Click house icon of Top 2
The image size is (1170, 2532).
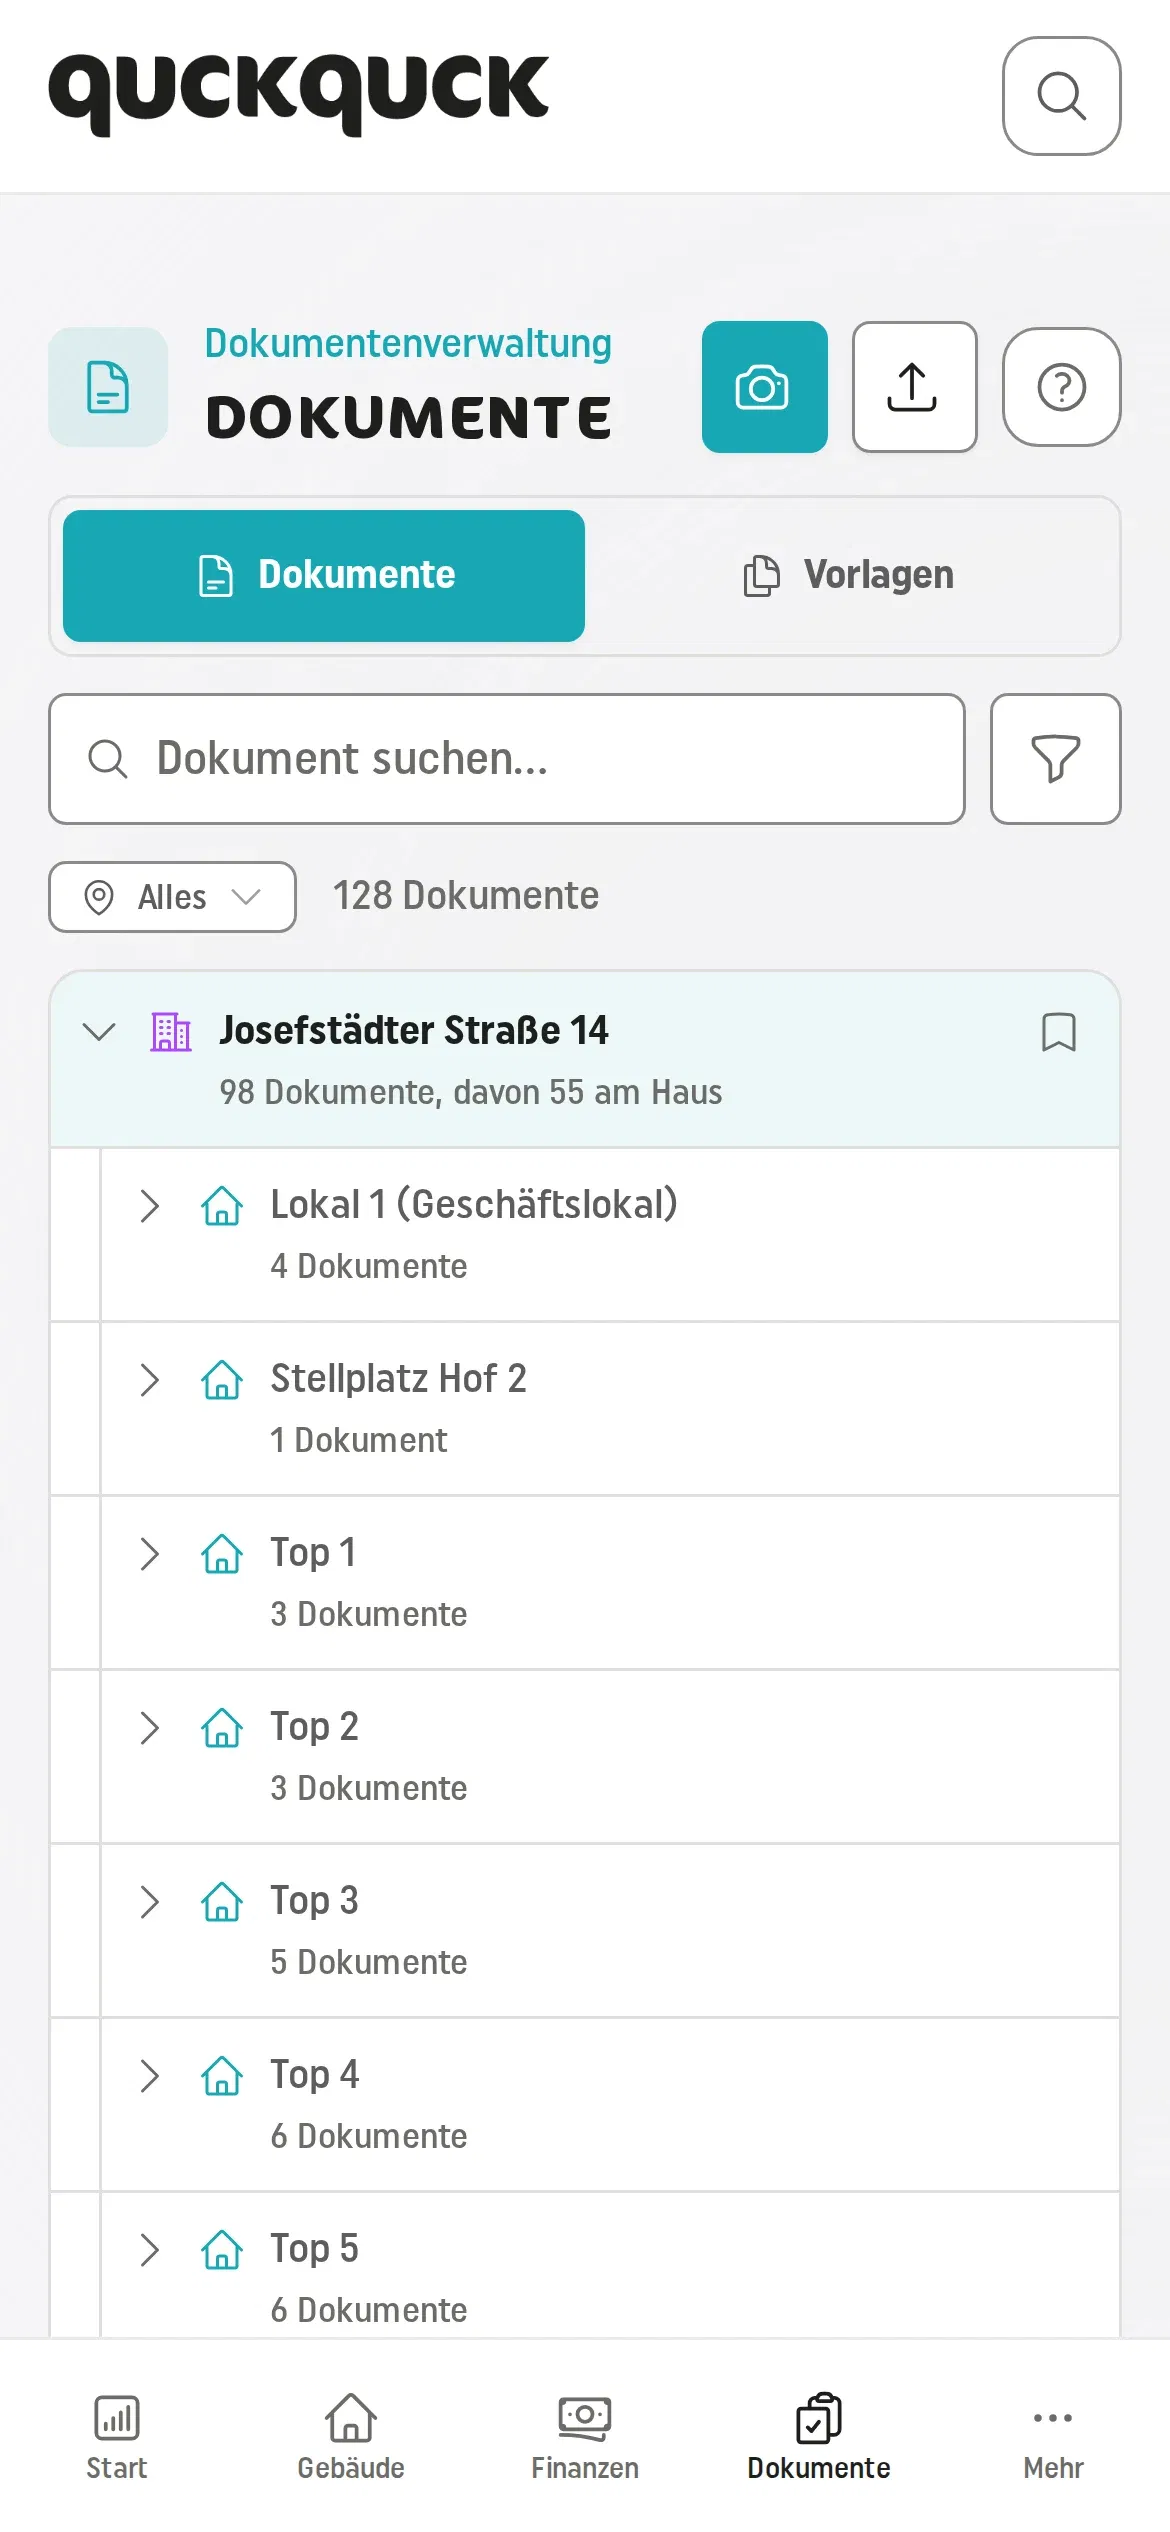point(222,1728)
